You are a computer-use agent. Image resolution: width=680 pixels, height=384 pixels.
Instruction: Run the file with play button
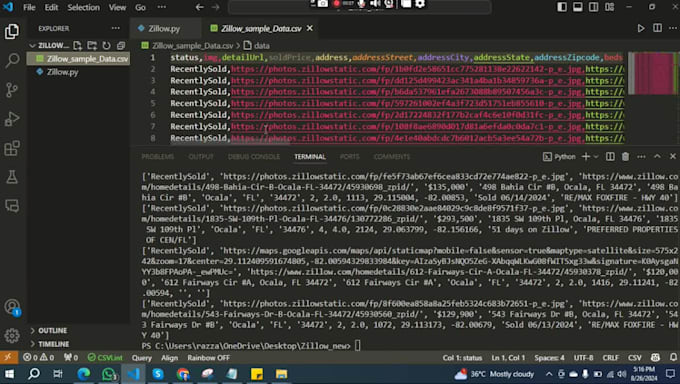pyautogui.click(x=641, y=28)
